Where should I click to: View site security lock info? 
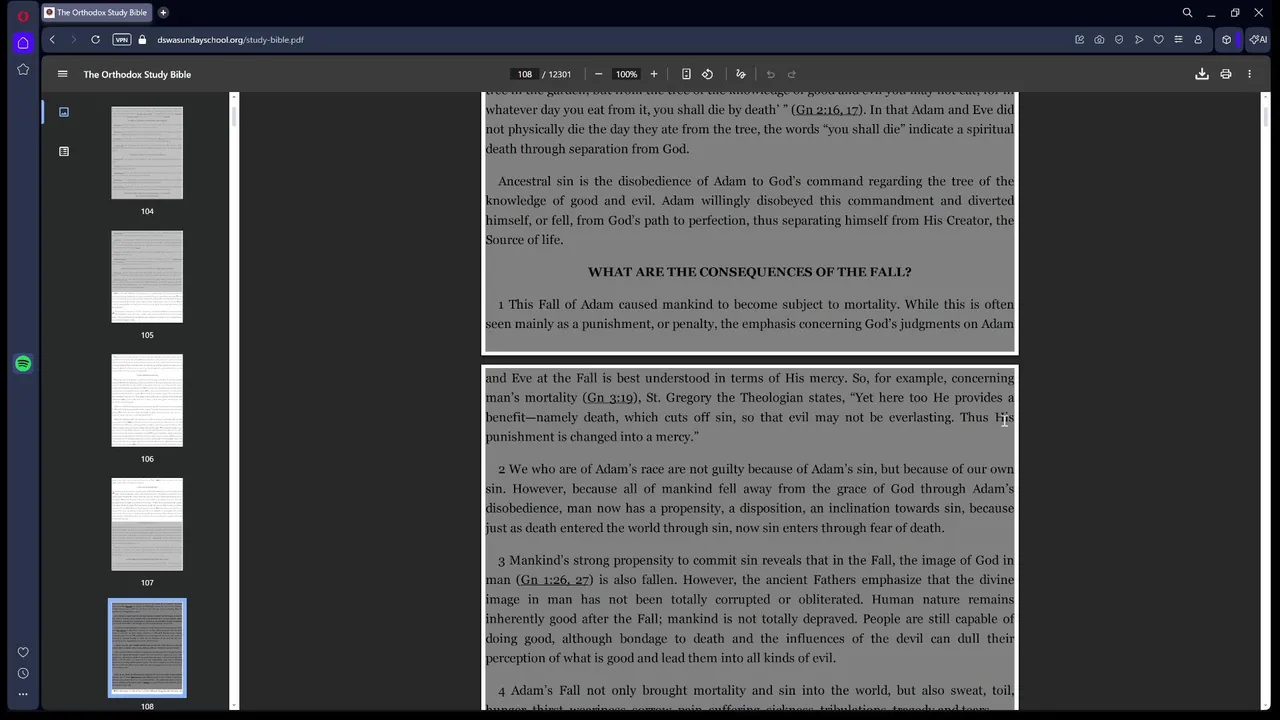(142, 40)
